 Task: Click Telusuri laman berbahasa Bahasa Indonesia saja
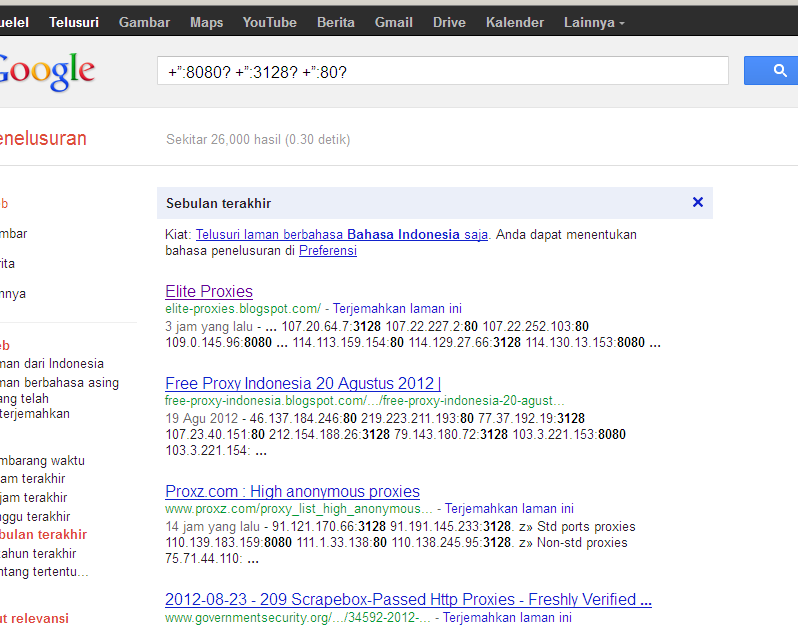coord(341,235)
